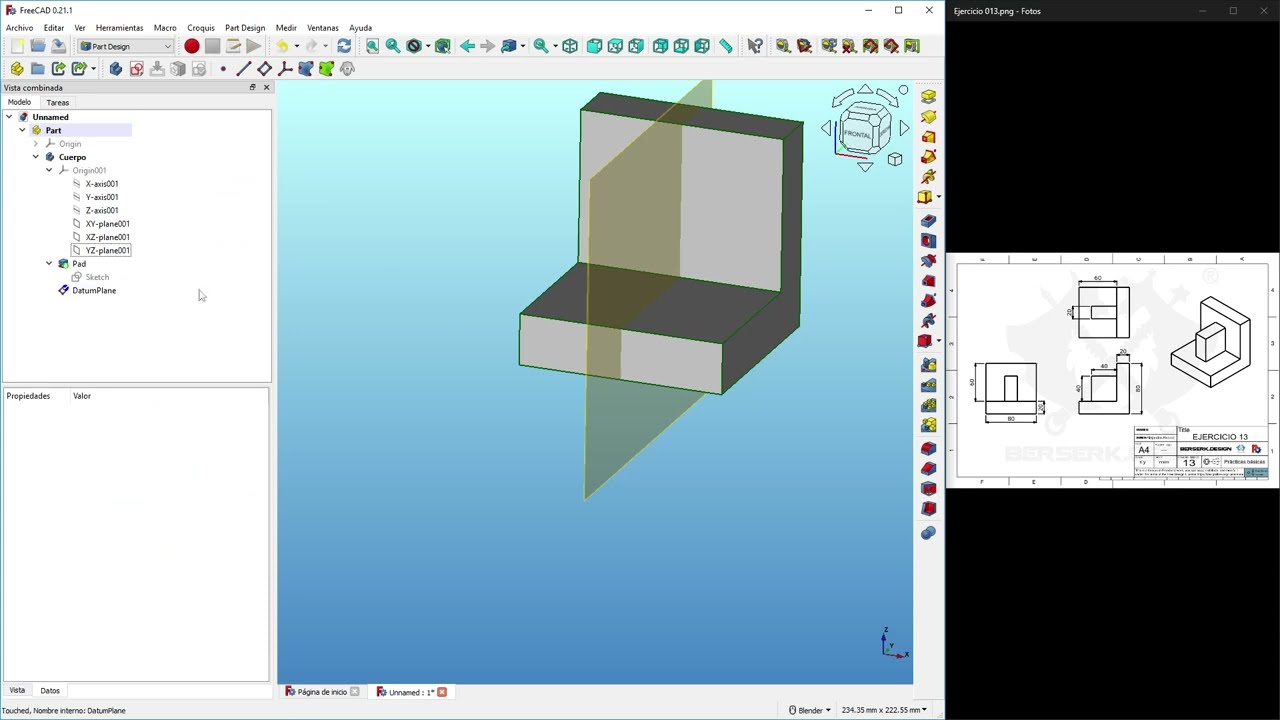The width and height of the screenshot is (1280, 720).
Task: Click the Chamfer tool icon
Action: 928,468
